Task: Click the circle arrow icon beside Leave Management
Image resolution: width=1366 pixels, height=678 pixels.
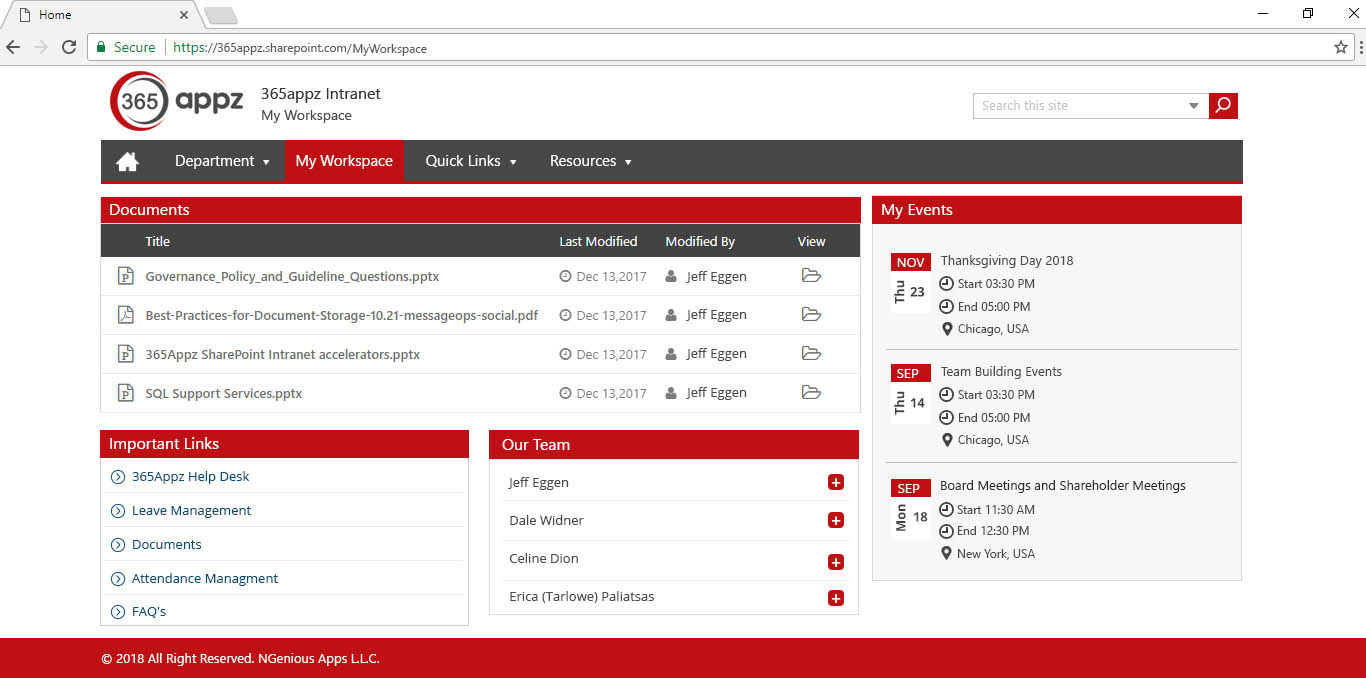Action: coord(118,511)
